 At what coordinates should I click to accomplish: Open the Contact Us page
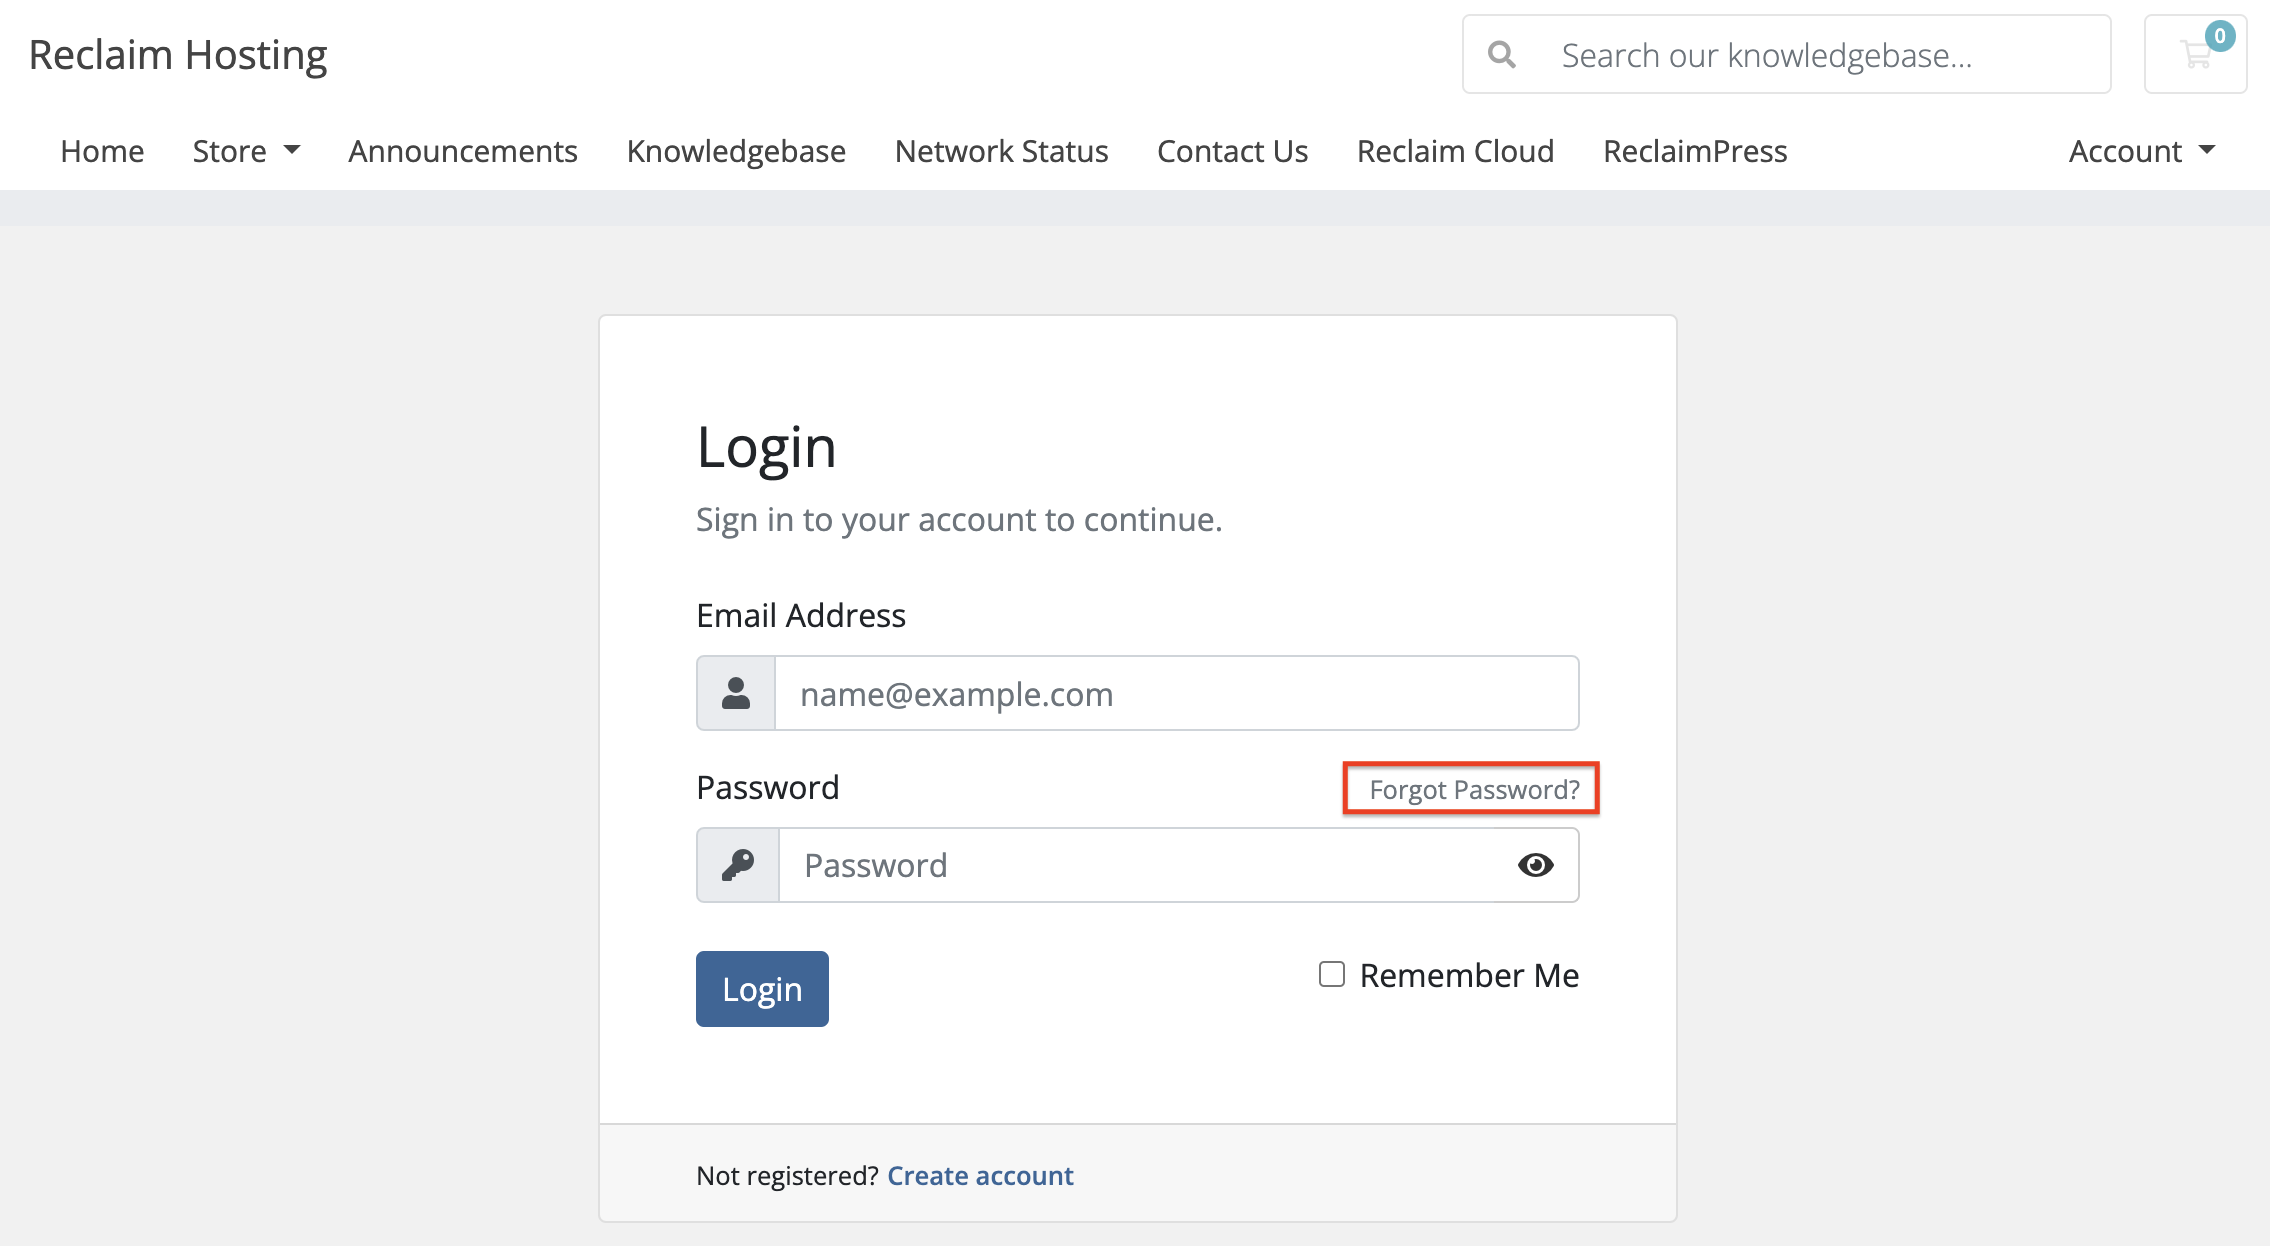click(x=1232, y=151)
